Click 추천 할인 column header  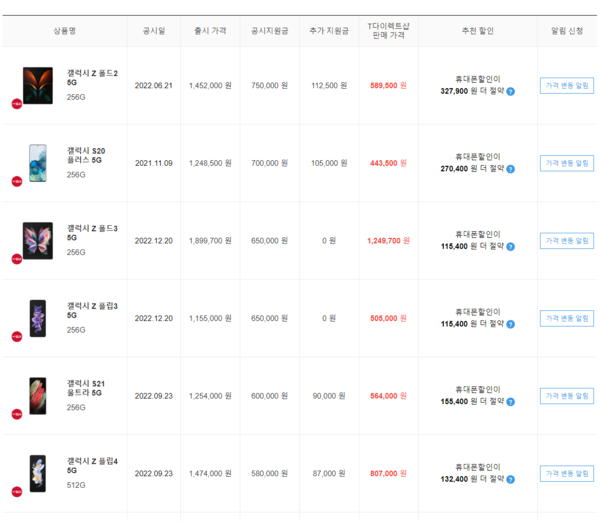tap(478, 31)
